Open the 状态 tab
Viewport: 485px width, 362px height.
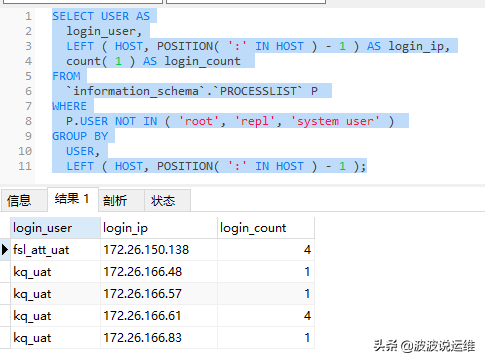point(167,201)
